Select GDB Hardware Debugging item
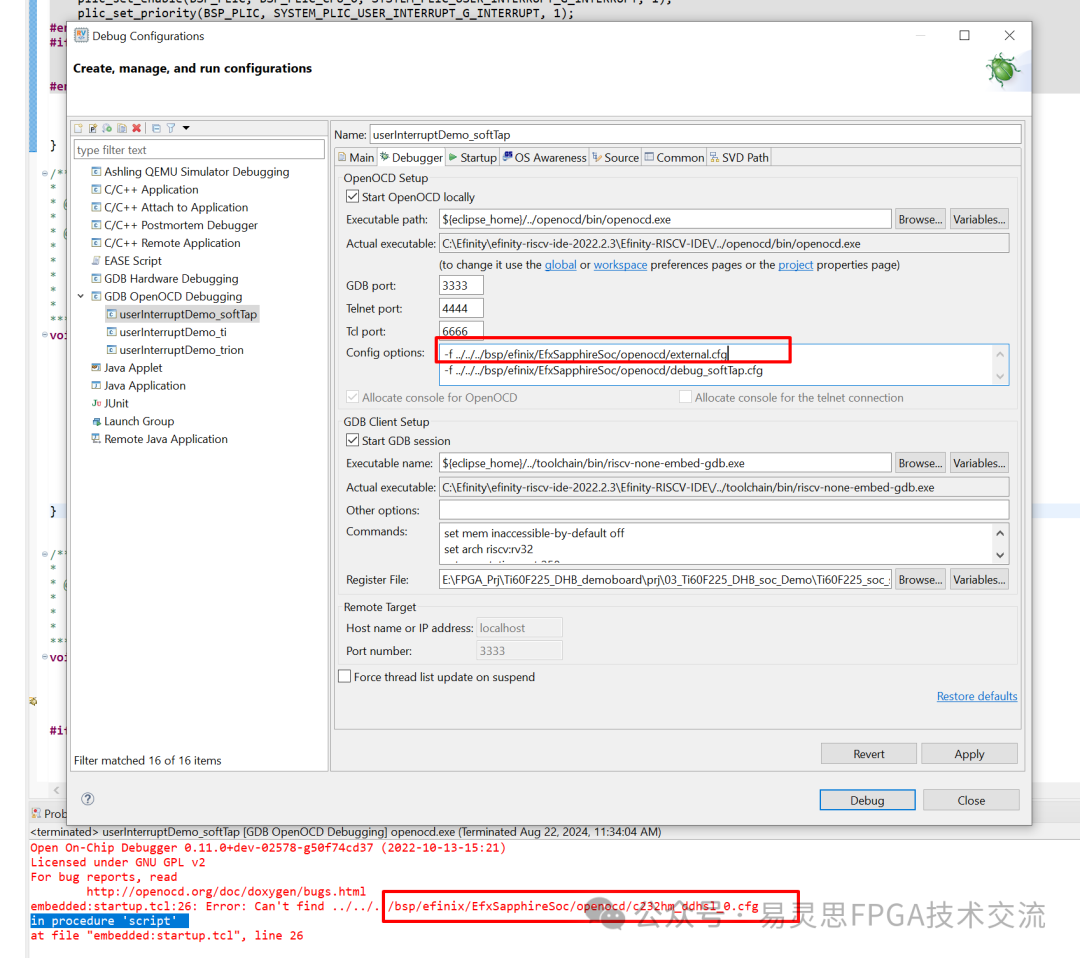 tap(171, 279)
